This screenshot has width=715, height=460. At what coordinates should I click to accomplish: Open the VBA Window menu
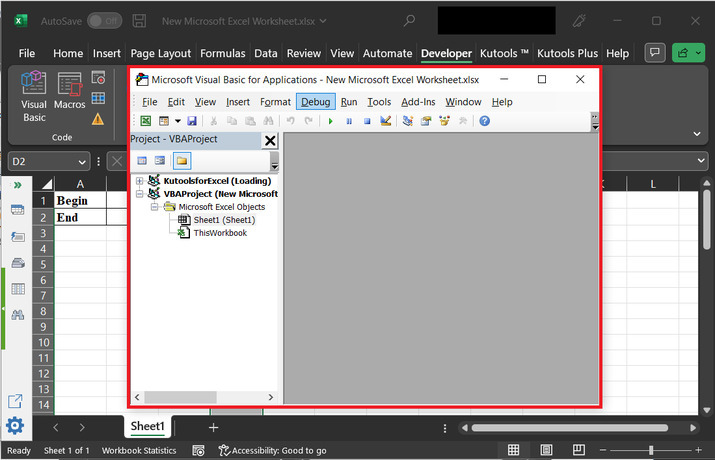click(463, 102)
